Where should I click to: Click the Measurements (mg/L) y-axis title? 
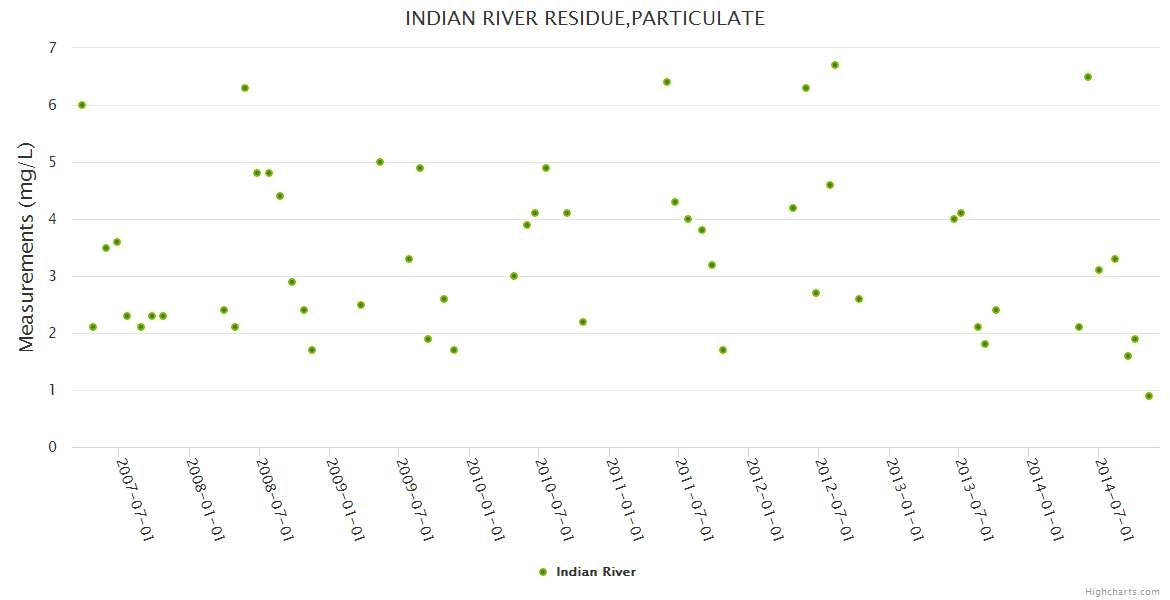(x=27, y=246)
